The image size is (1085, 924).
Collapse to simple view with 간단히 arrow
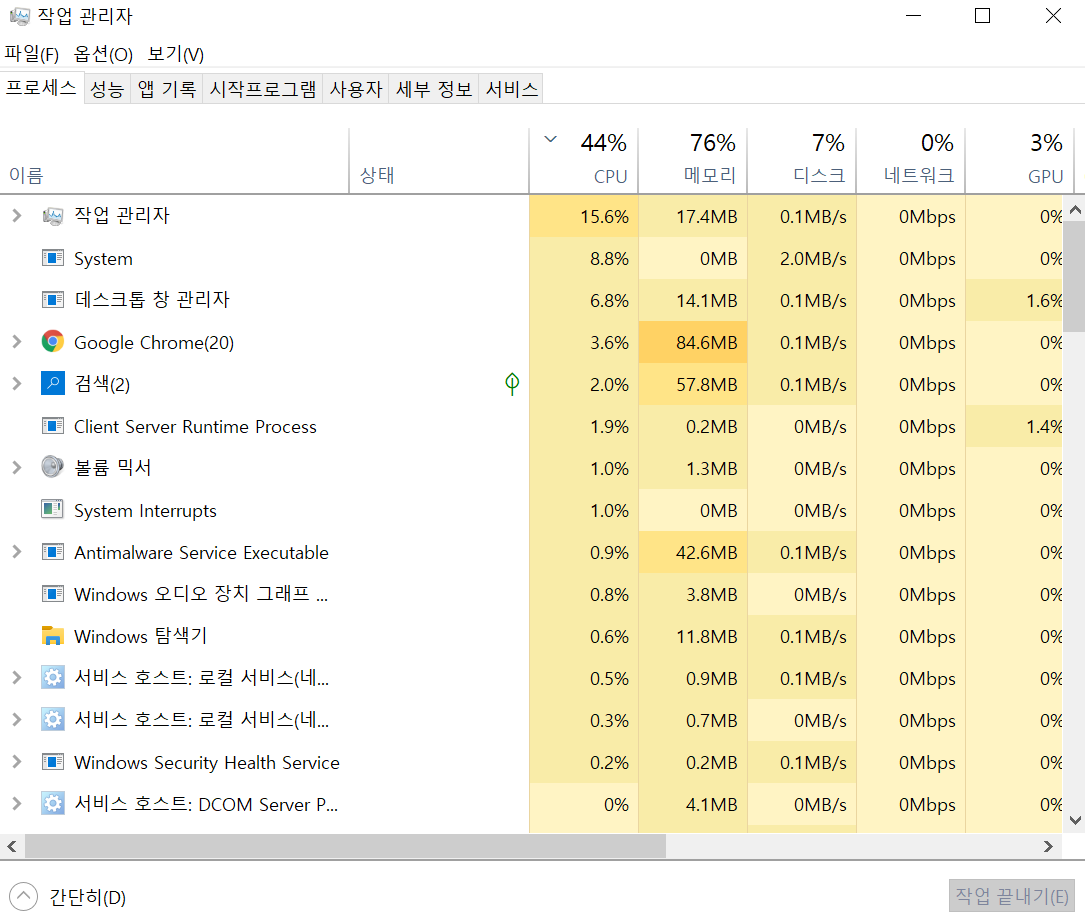(24, 897)
